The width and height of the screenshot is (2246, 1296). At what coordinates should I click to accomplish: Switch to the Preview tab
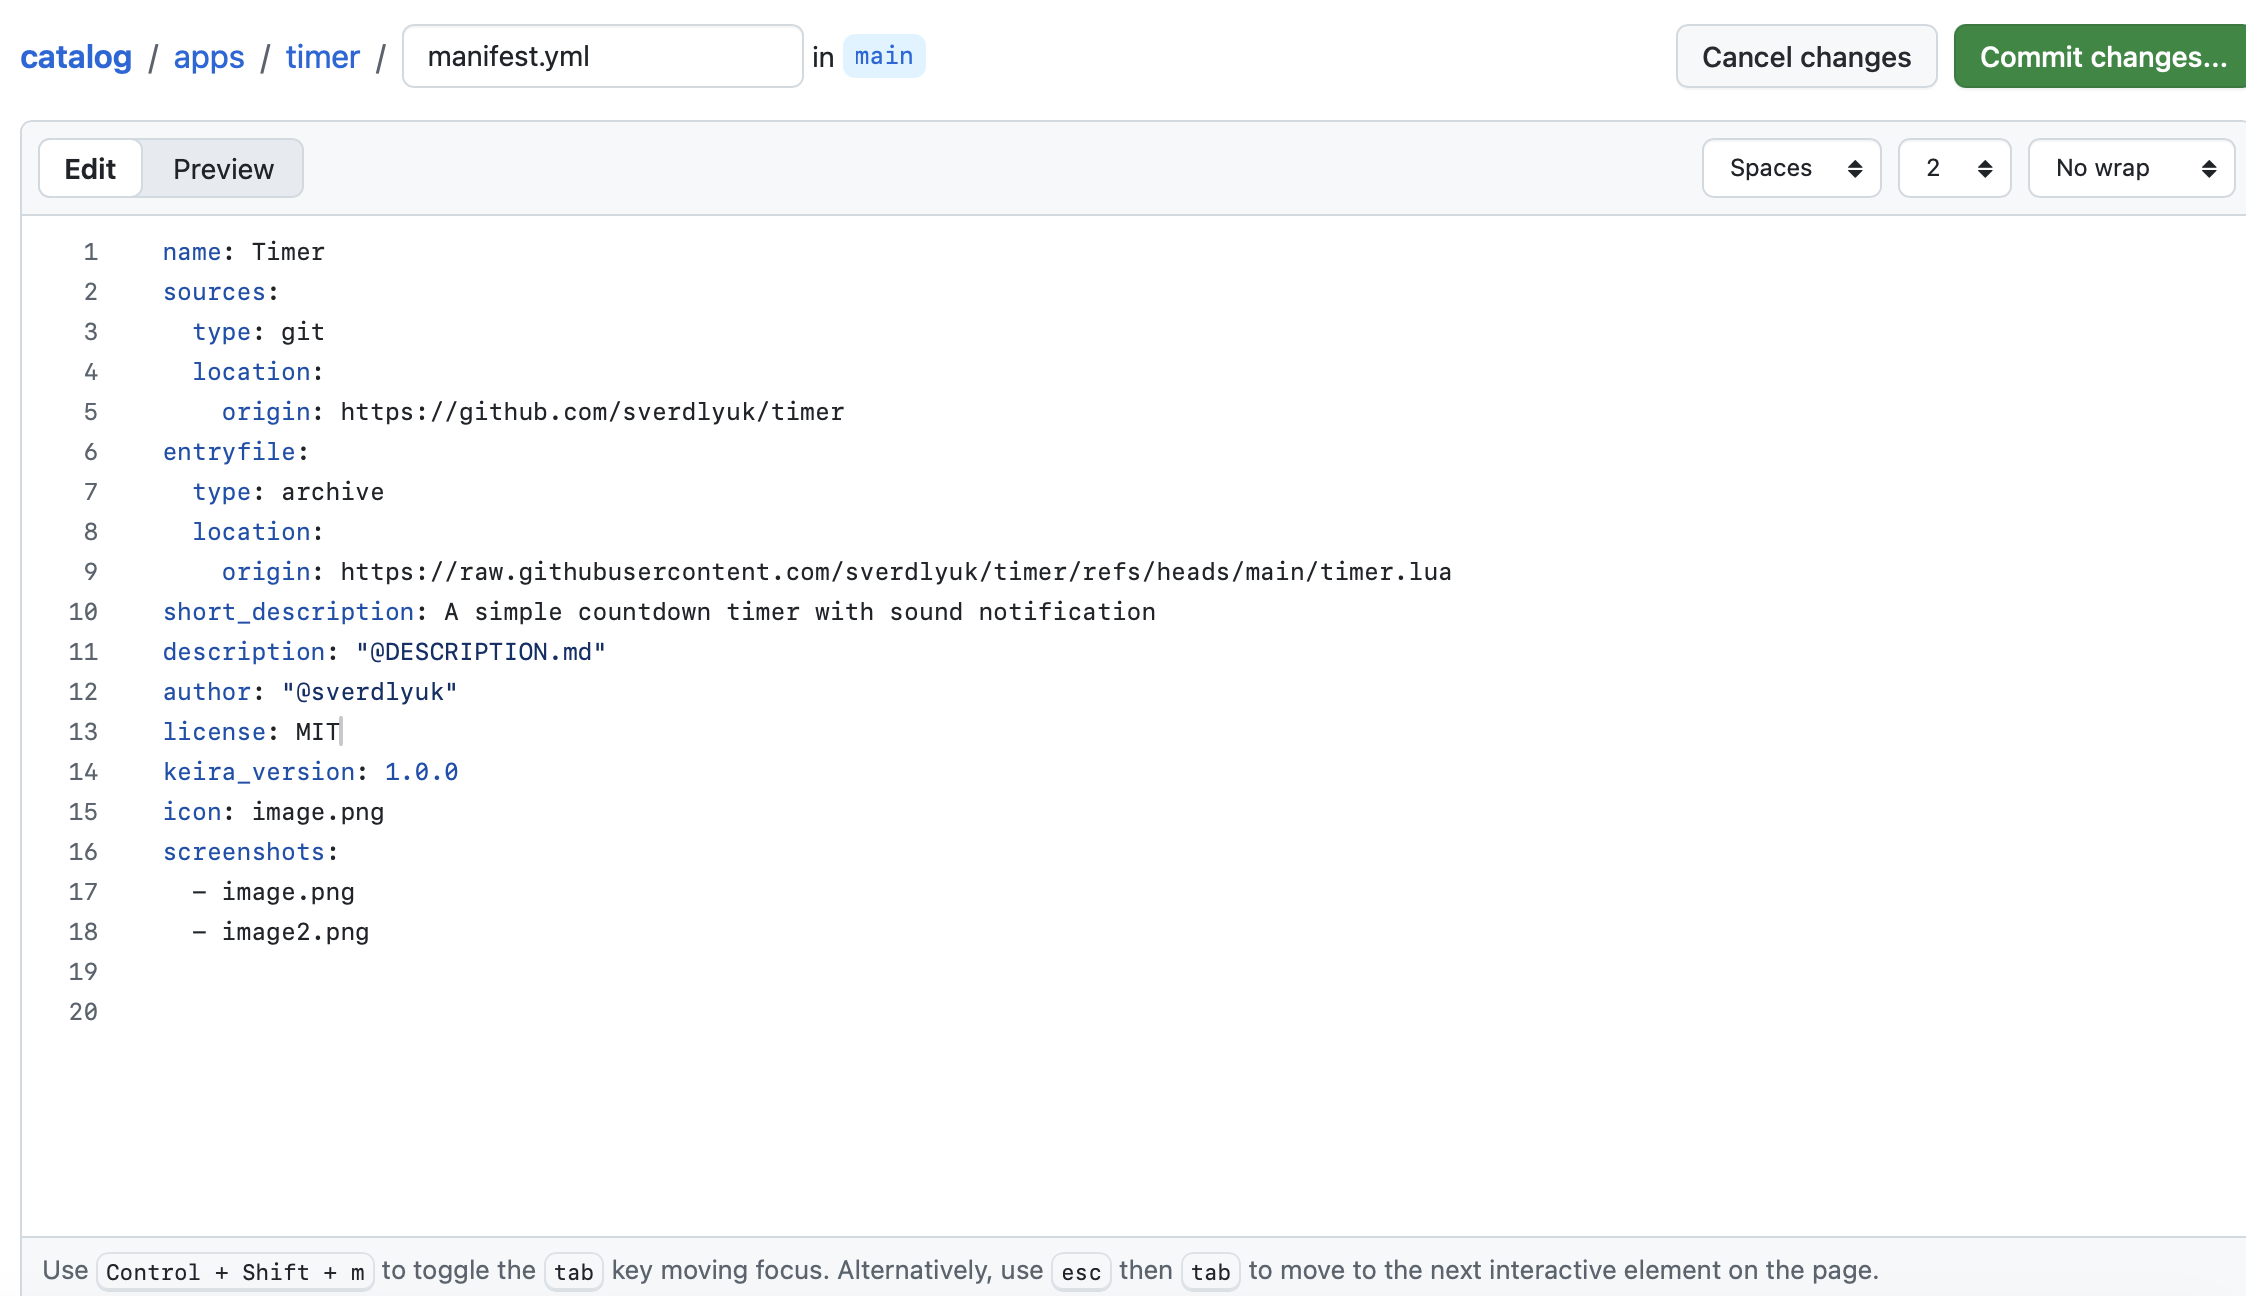click(x=223, y=168)
